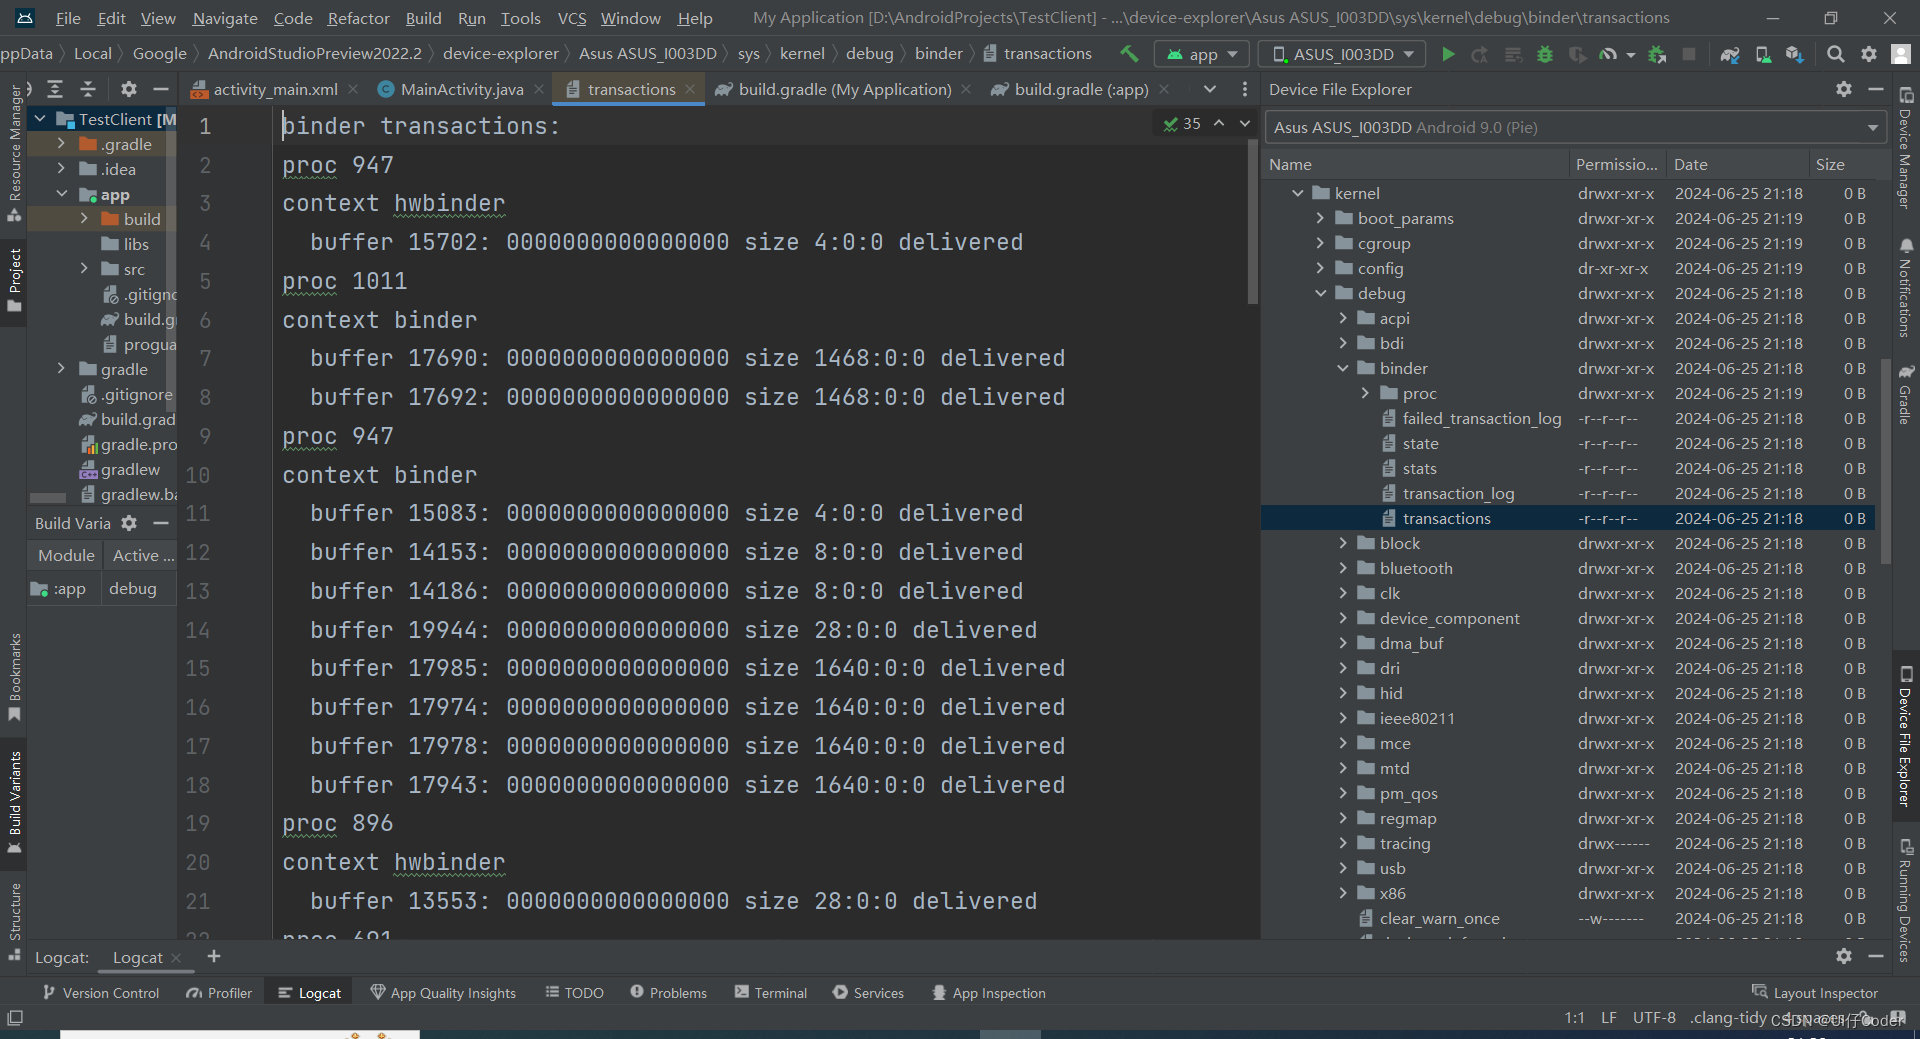Click Expand All icon in Project panel
The image size is (1920, 1039).
(55, 89)
